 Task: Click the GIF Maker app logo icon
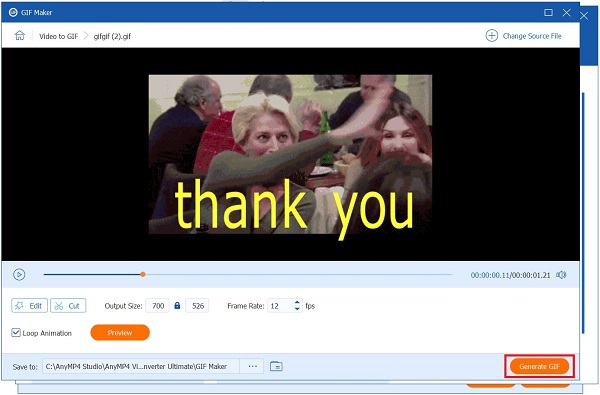click(13, 12)
